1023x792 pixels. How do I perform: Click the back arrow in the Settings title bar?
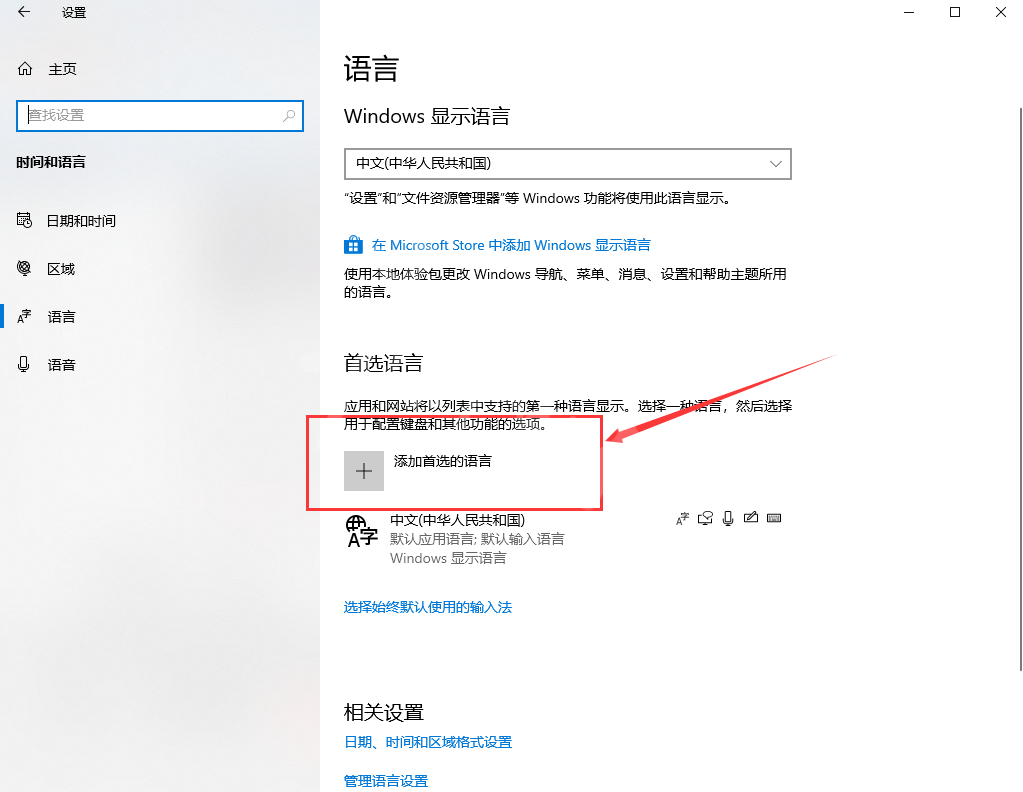pos(24,12)
